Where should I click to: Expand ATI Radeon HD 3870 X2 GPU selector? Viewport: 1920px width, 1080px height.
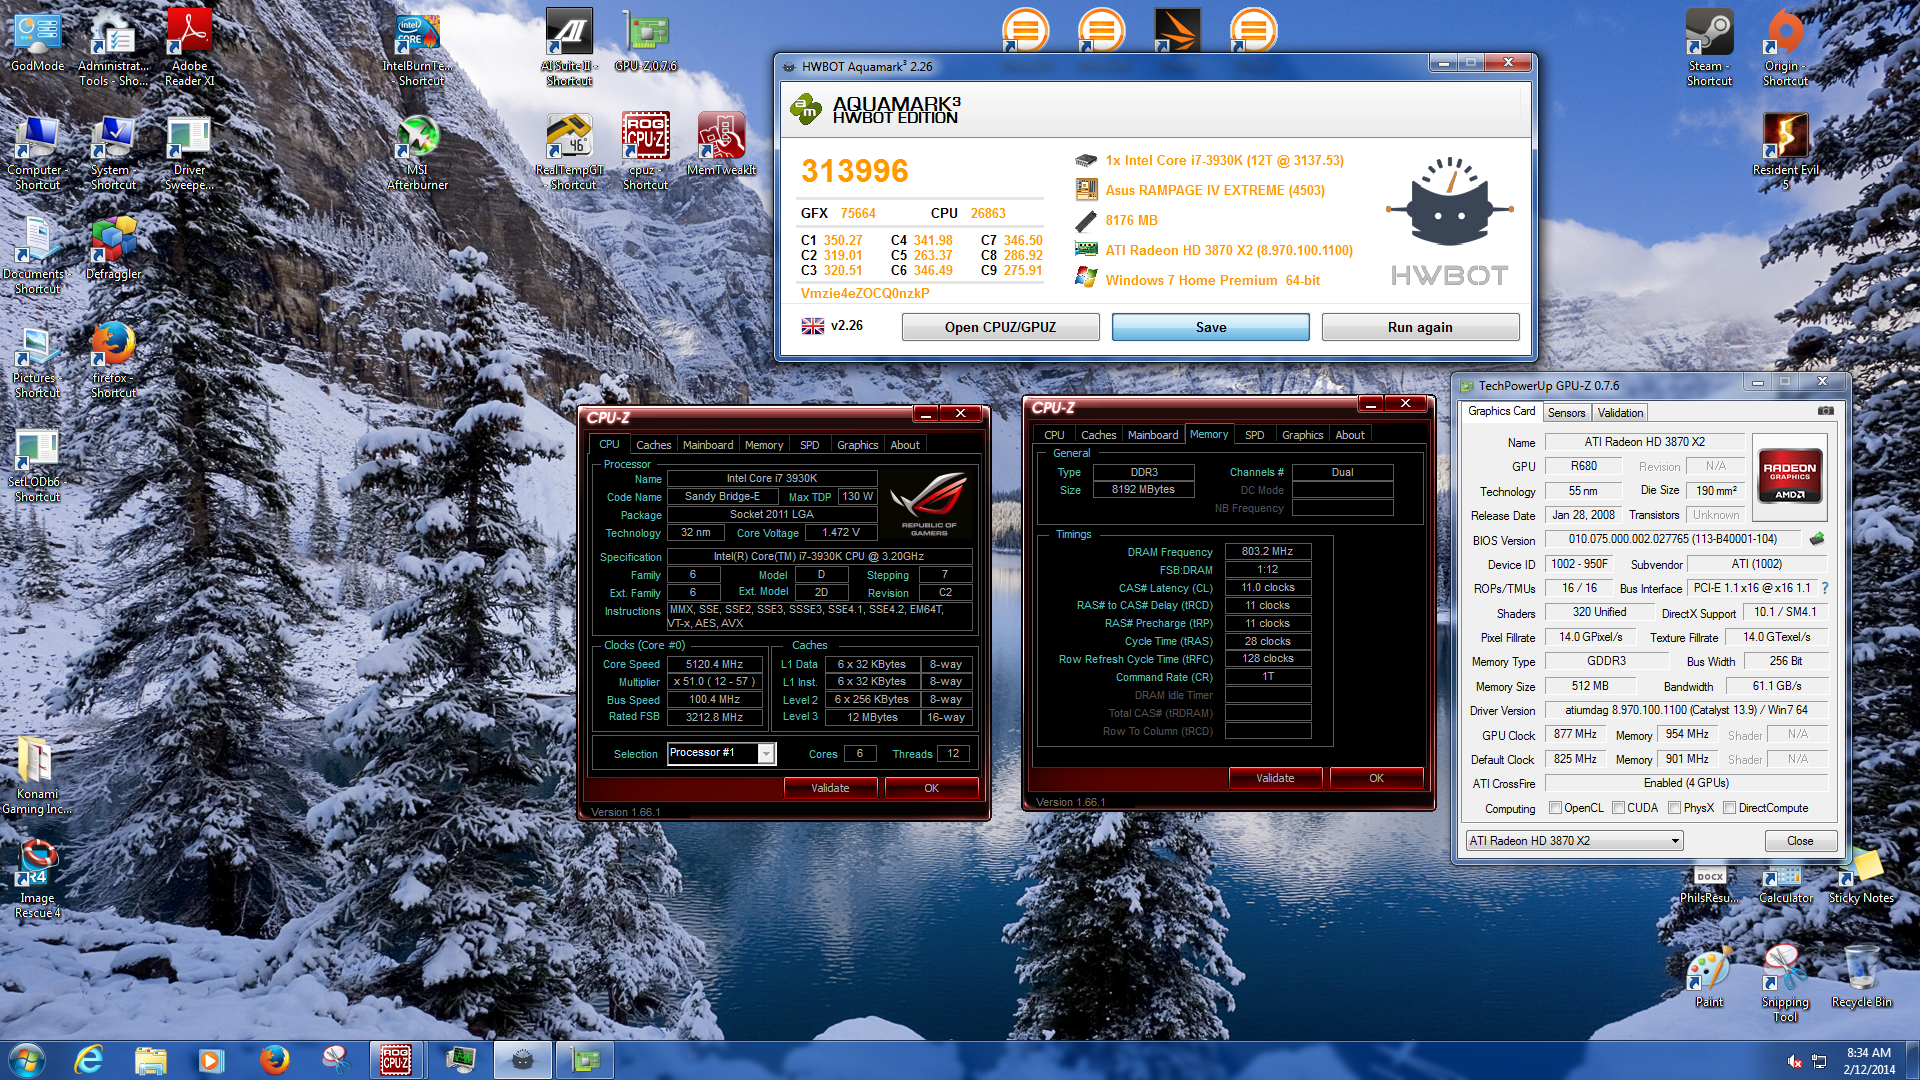click(x=1574, y=841)
